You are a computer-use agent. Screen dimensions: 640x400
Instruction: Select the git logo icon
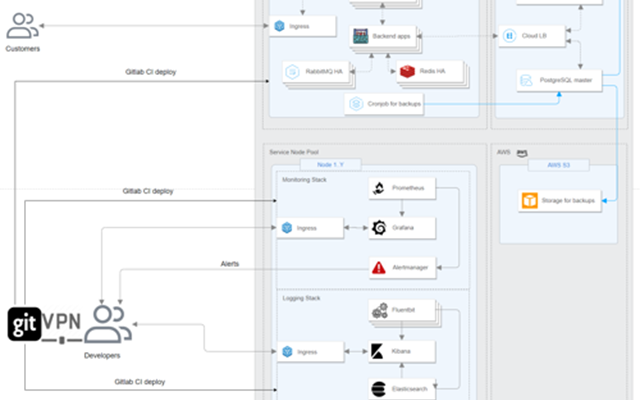click(24, 324)
